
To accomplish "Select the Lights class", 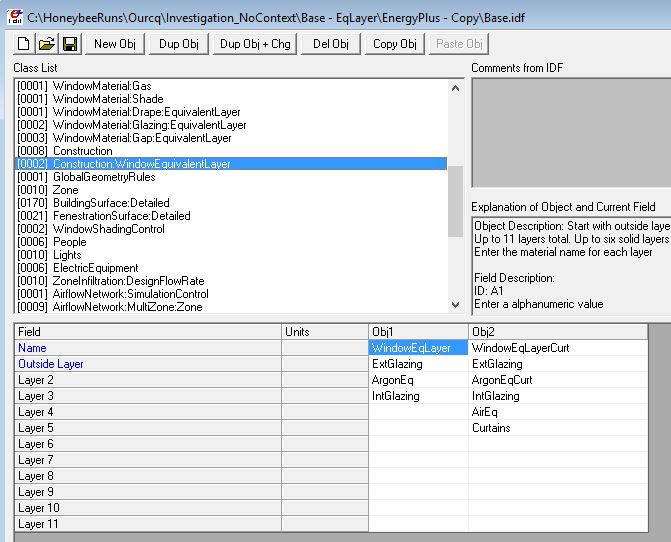I will (x=231, y=255).
